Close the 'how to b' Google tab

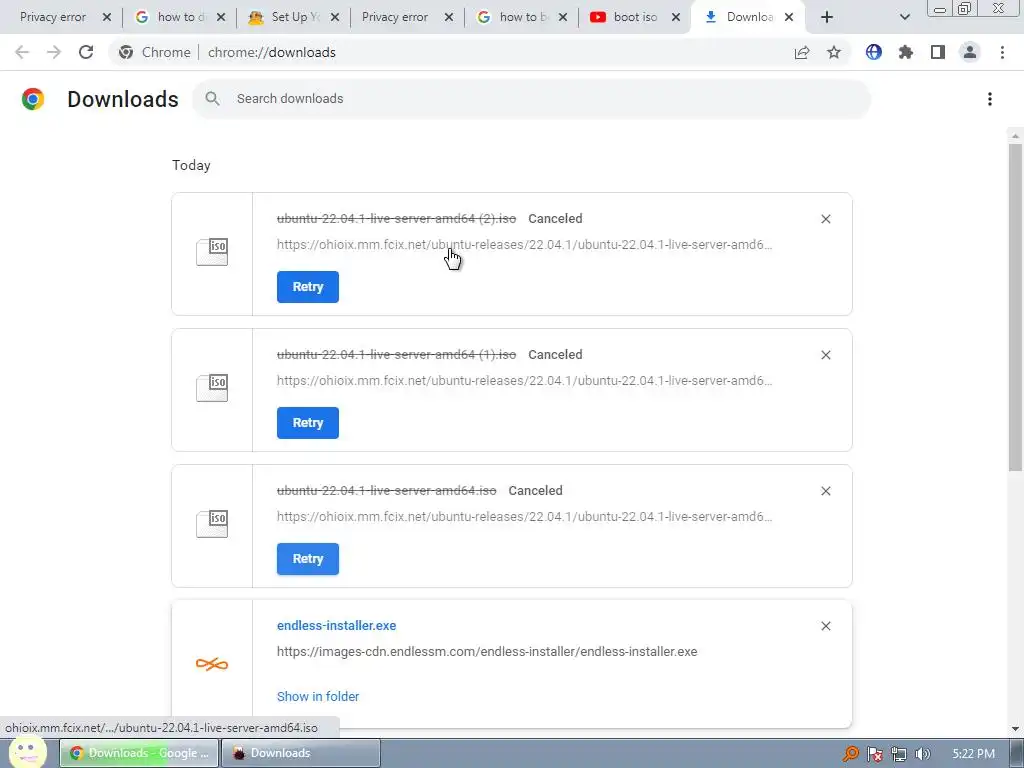click(x=563, y=17)
